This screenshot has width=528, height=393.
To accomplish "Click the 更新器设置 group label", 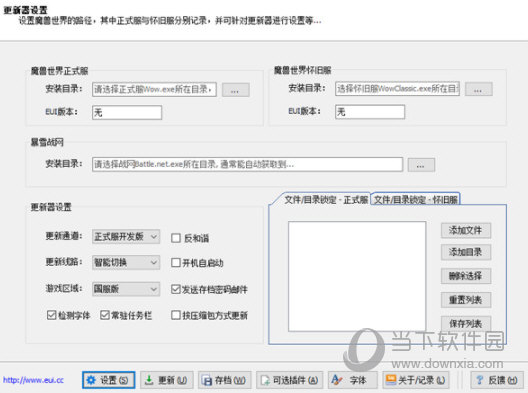I will [x=51, y=207].
